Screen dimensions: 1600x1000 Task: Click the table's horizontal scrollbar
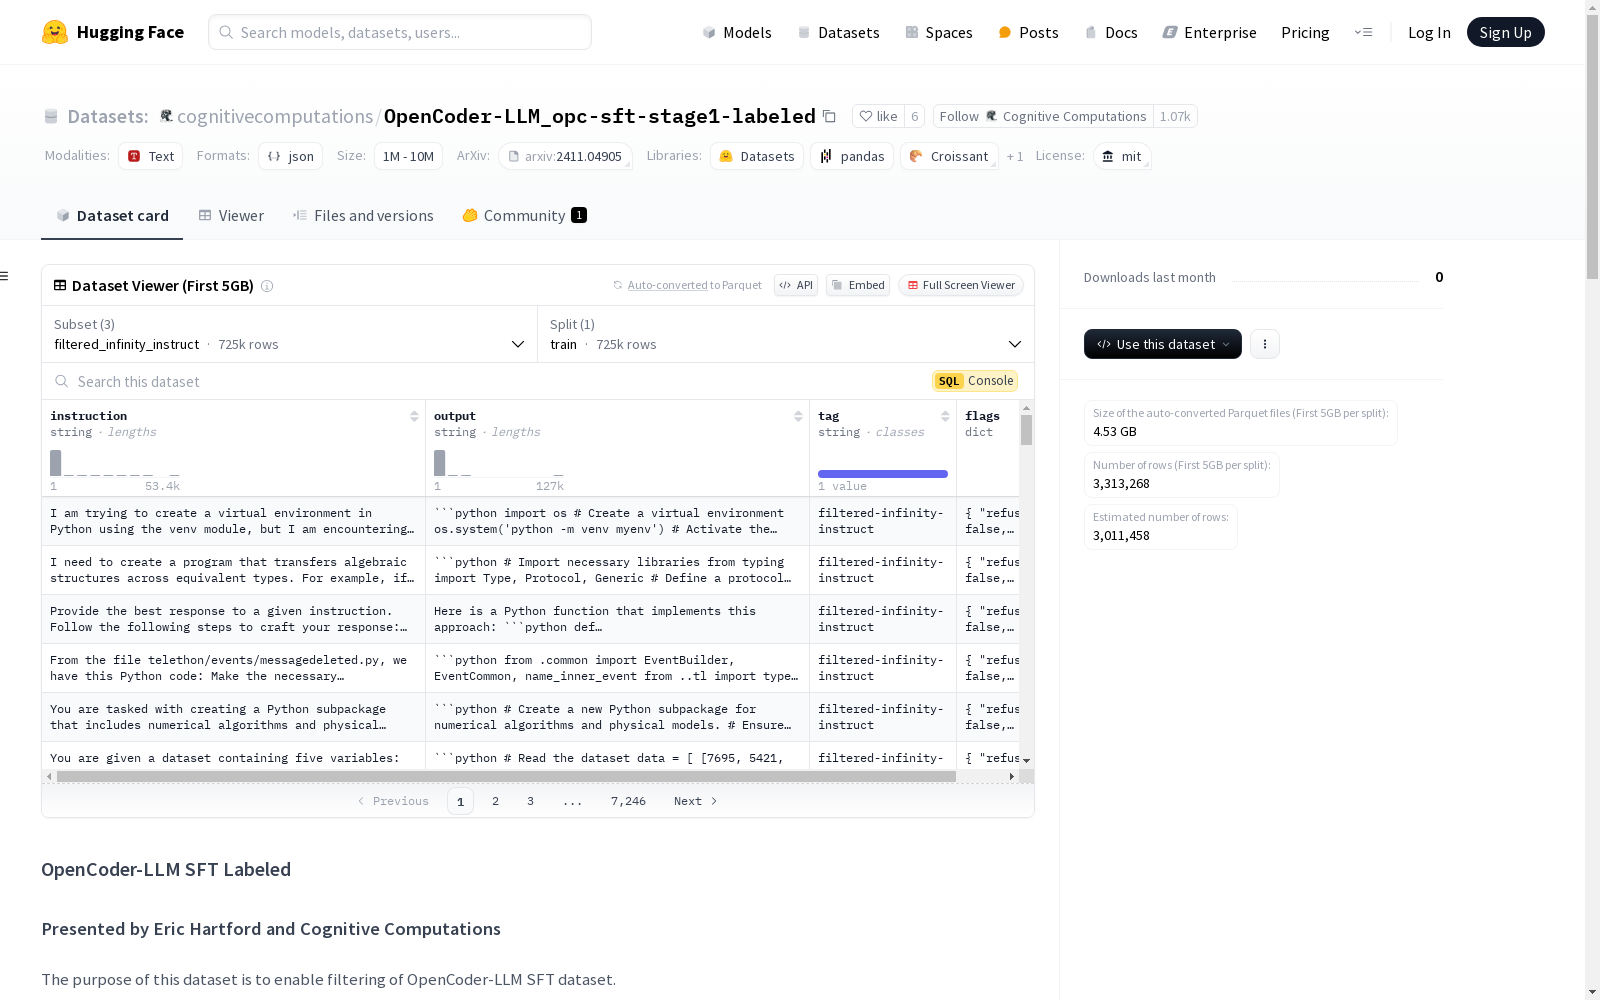pos(506,776)
